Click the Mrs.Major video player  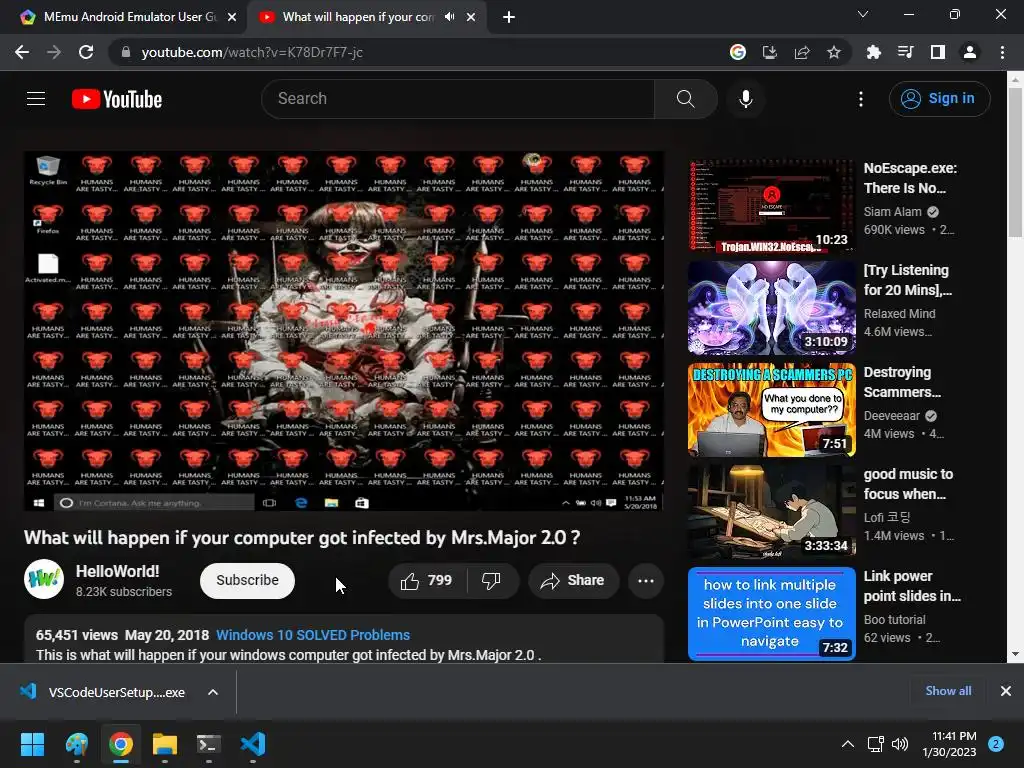pos(344,331)
